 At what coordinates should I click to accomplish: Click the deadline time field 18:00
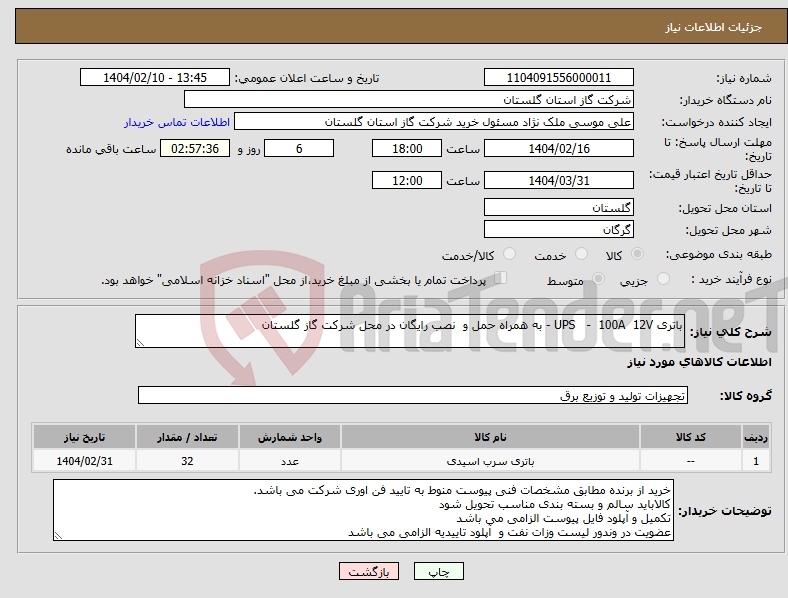pos(407,148)
